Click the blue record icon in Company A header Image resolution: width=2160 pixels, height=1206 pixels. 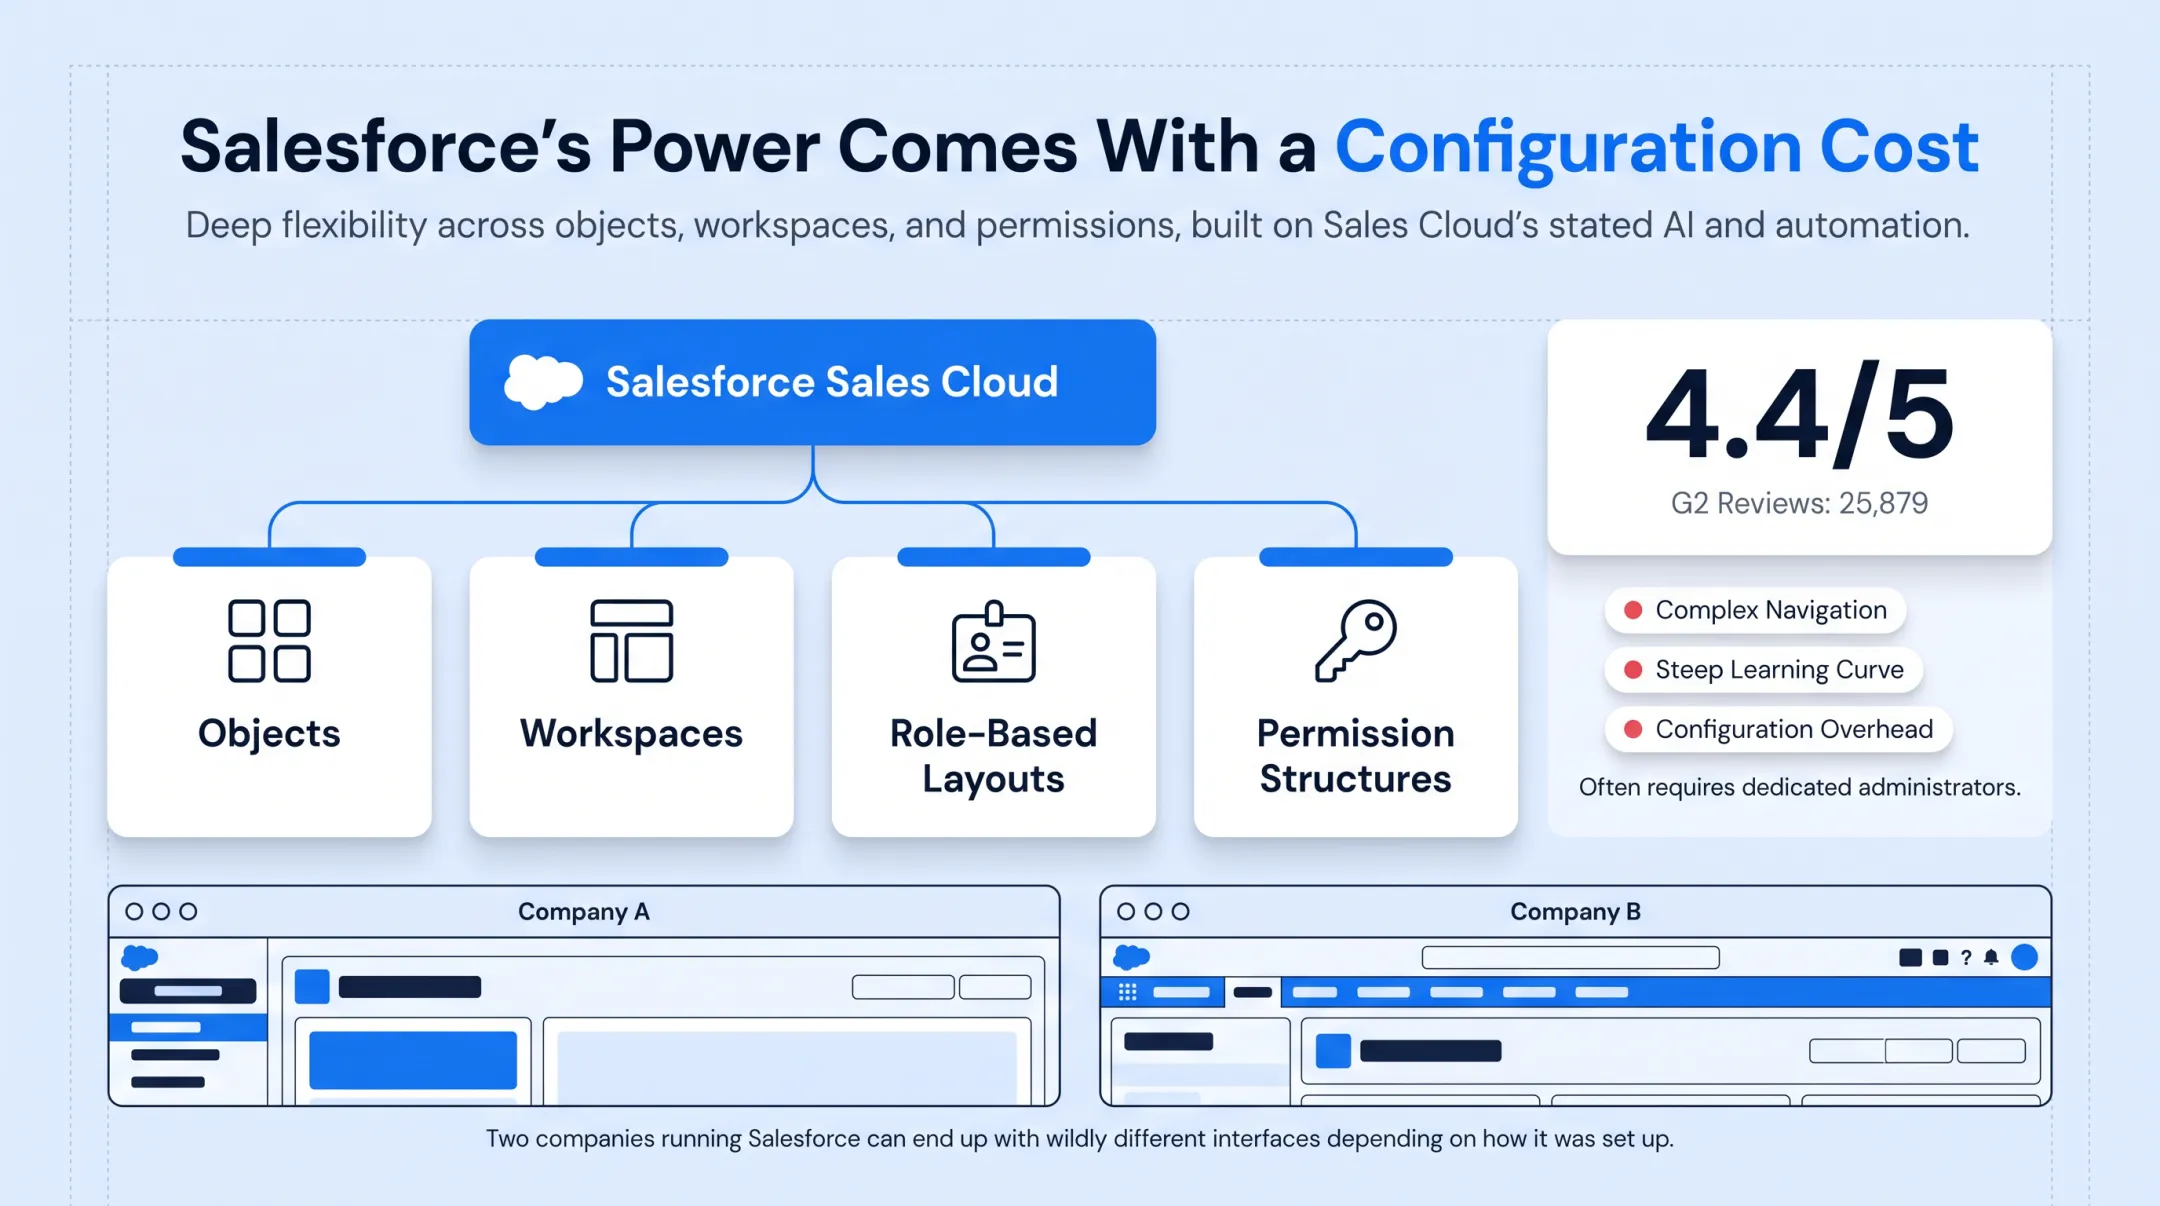(x=312, y=986)
